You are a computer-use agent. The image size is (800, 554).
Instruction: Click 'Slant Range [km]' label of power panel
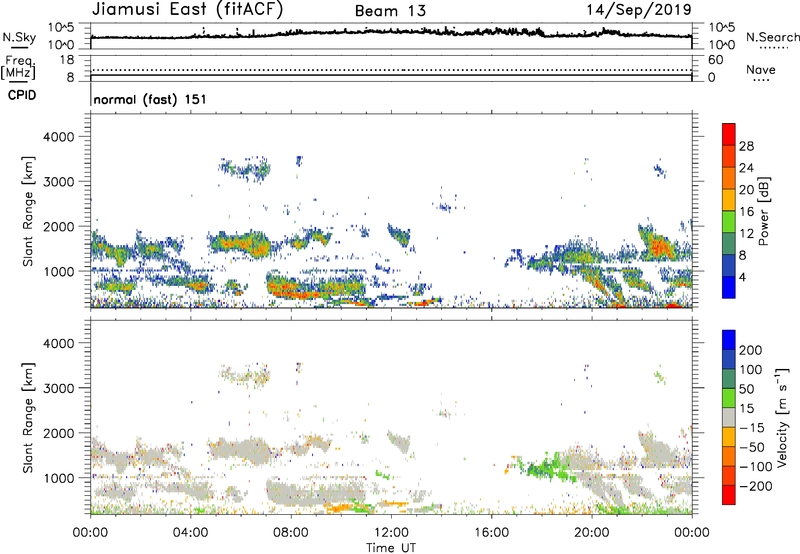(28, 211)
